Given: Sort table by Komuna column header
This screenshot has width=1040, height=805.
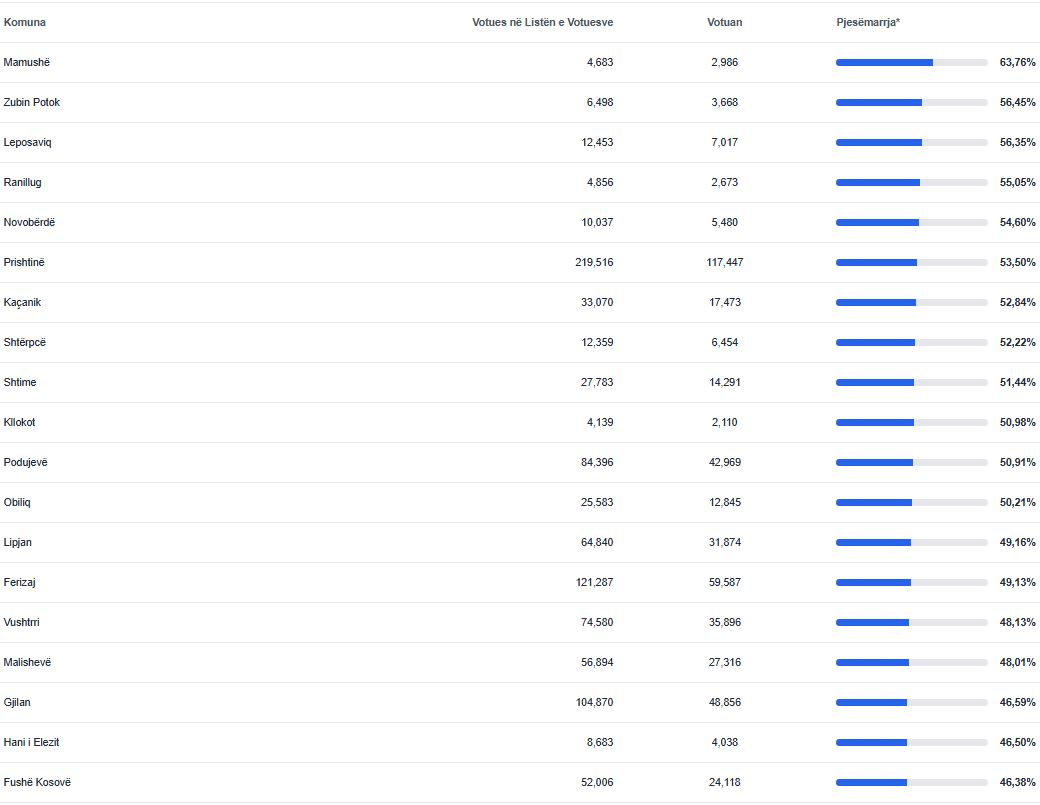Looking at the screenshot, I should [25, 22].
